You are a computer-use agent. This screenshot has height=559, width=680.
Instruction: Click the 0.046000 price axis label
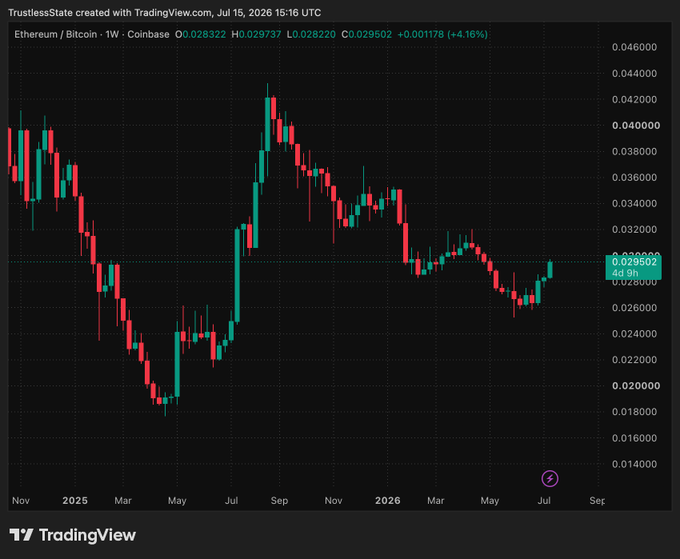634,47
